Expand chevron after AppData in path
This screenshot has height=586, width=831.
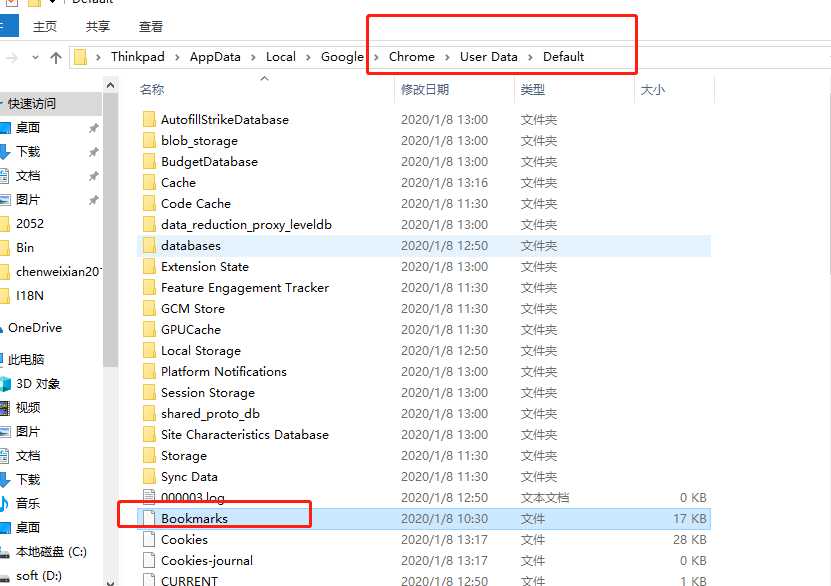coord(253,57)
